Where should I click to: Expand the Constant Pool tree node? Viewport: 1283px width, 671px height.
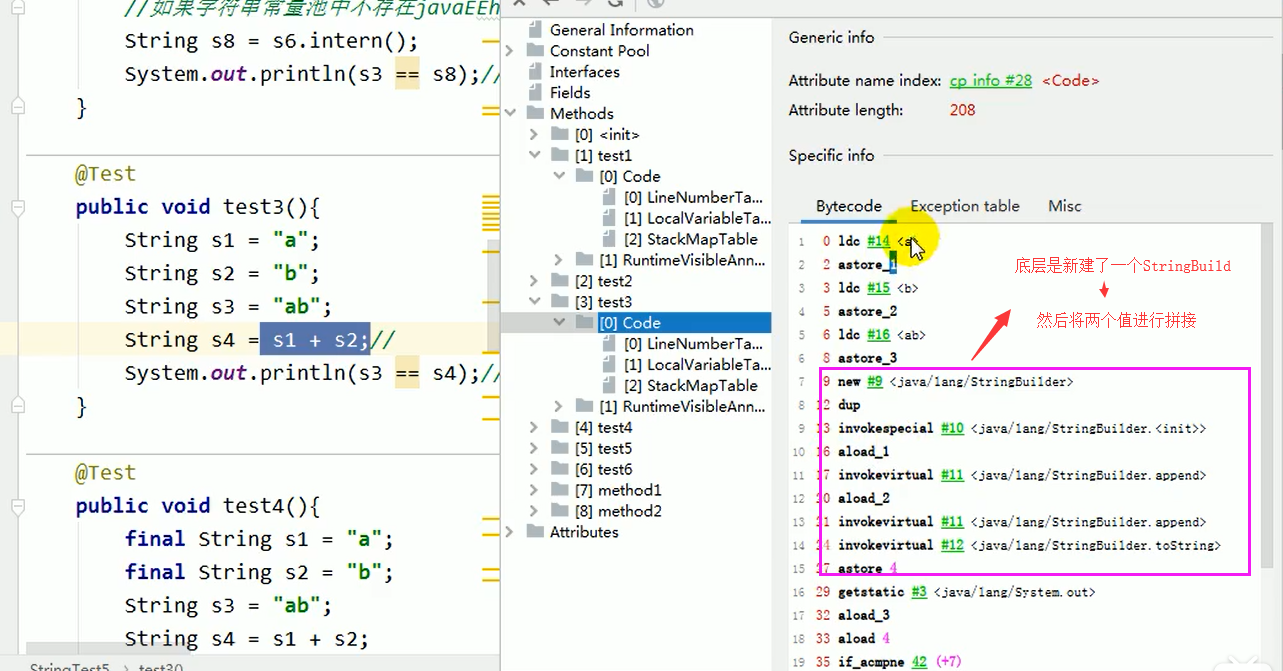511,51
